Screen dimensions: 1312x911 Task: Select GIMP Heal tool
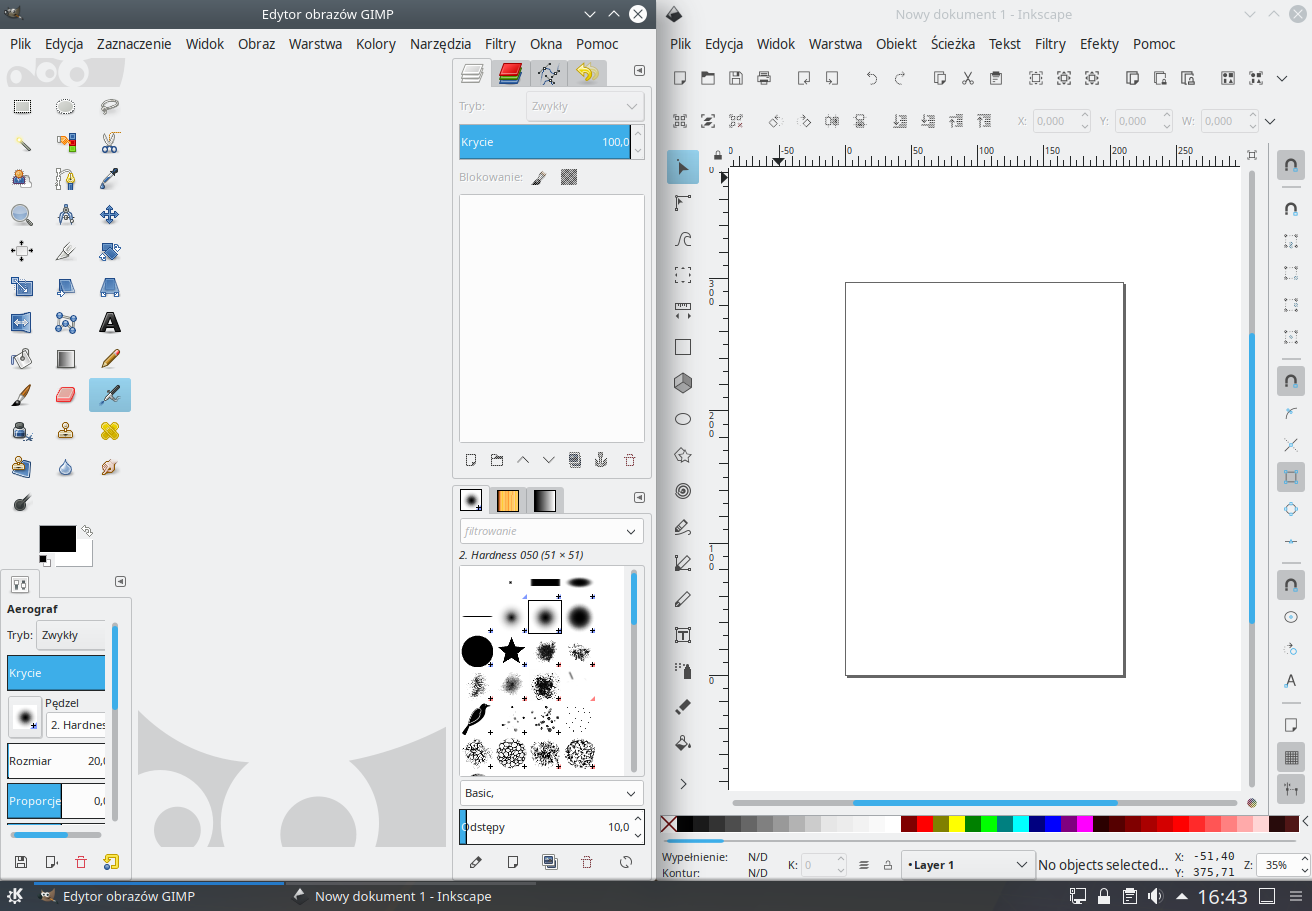110,430
